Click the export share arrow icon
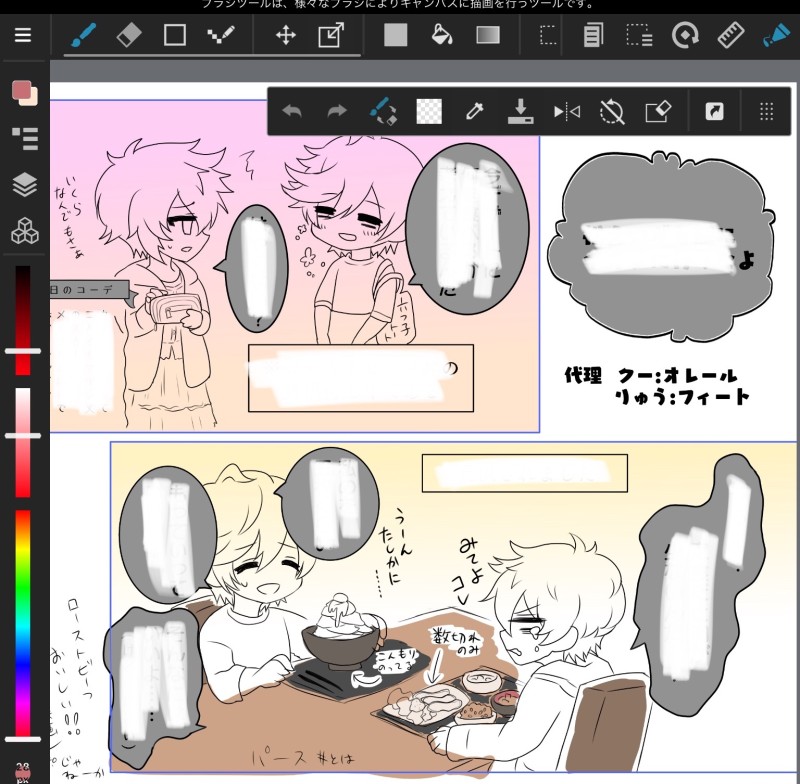Image resolution: width=800 pixels, height=784 pixels. point(714,111)
